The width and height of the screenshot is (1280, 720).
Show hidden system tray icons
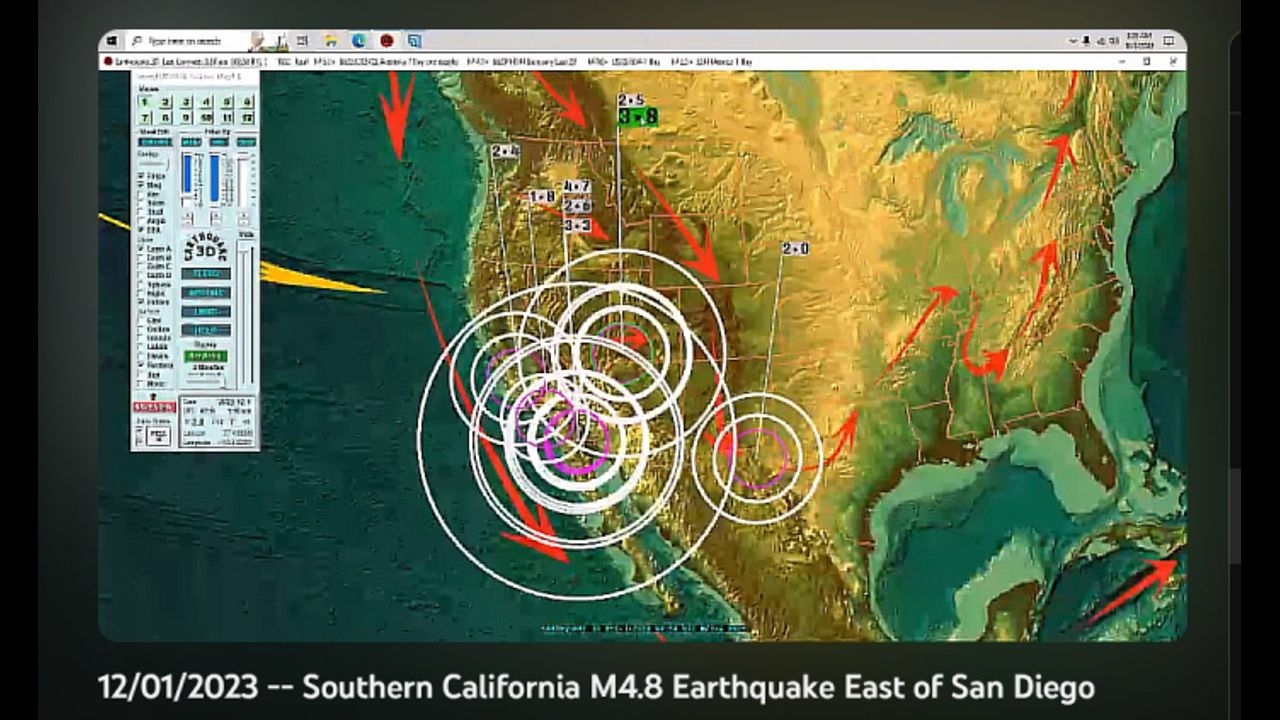pyautogui.click(x=1072, y=41)
